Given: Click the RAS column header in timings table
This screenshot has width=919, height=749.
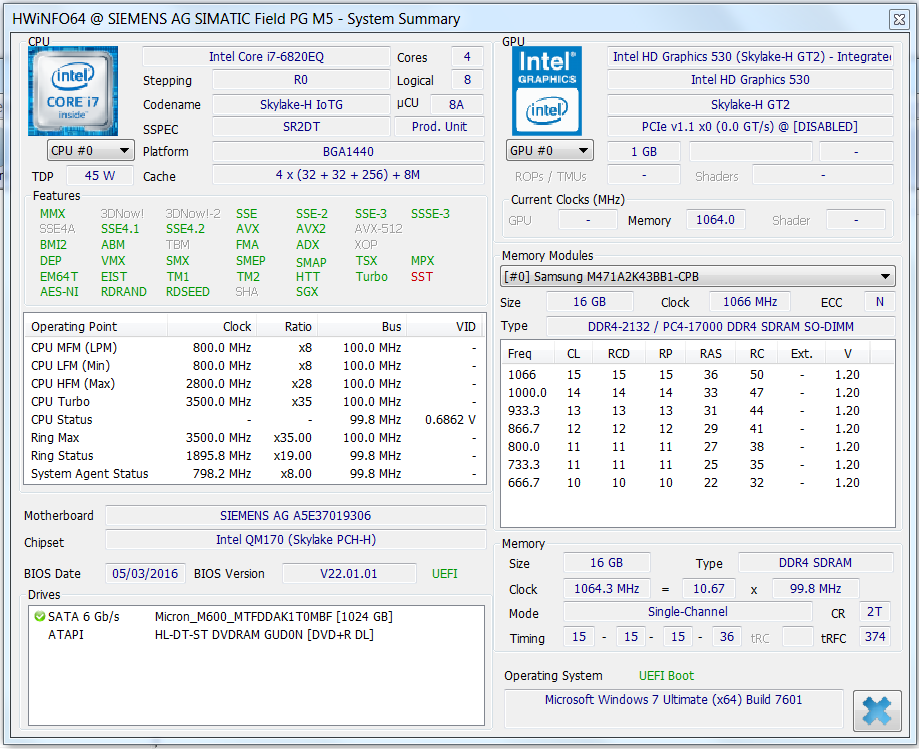Looking at the screenshot, I should (x=710, y=353).
